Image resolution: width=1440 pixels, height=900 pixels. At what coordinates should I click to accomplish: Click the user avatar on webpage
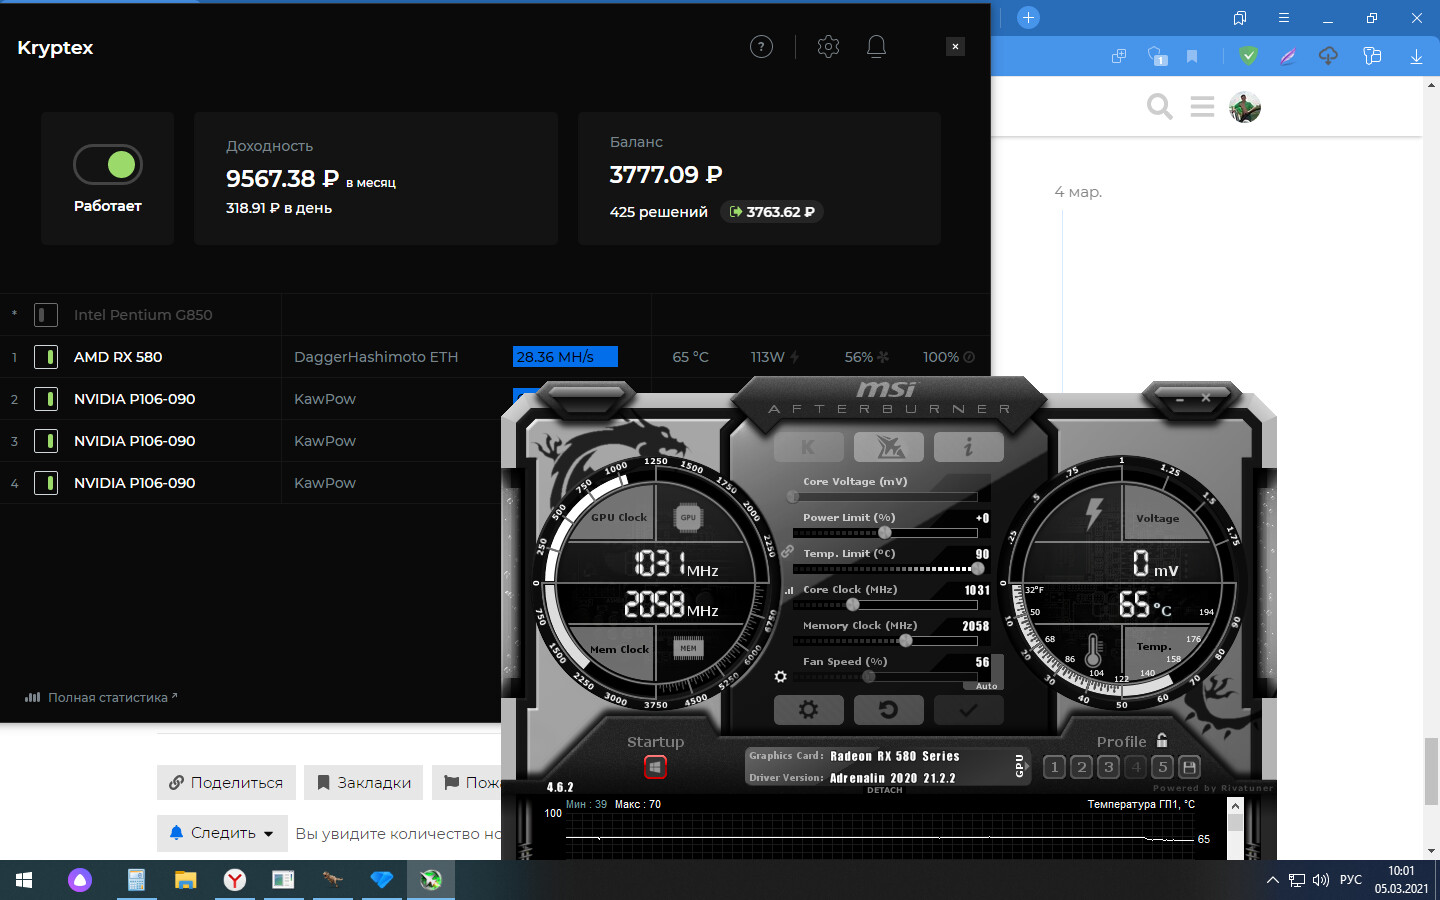(1245, 106)
